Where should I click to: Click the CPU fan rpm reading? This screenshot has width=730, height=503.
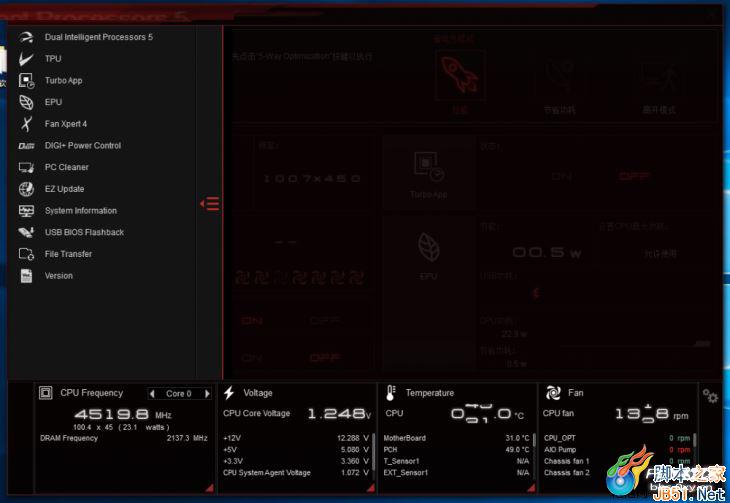(x=652, y=414)
